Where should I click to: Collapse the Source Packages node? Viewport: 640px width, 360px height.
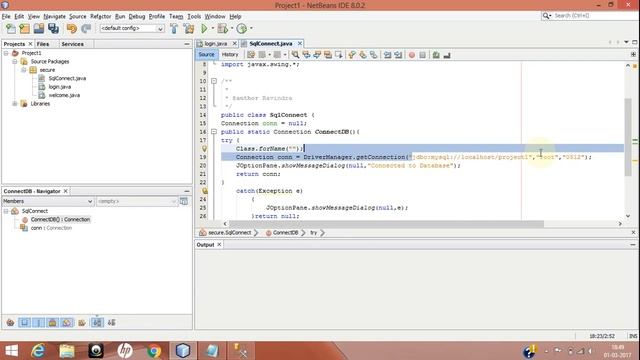coord(15,62)
